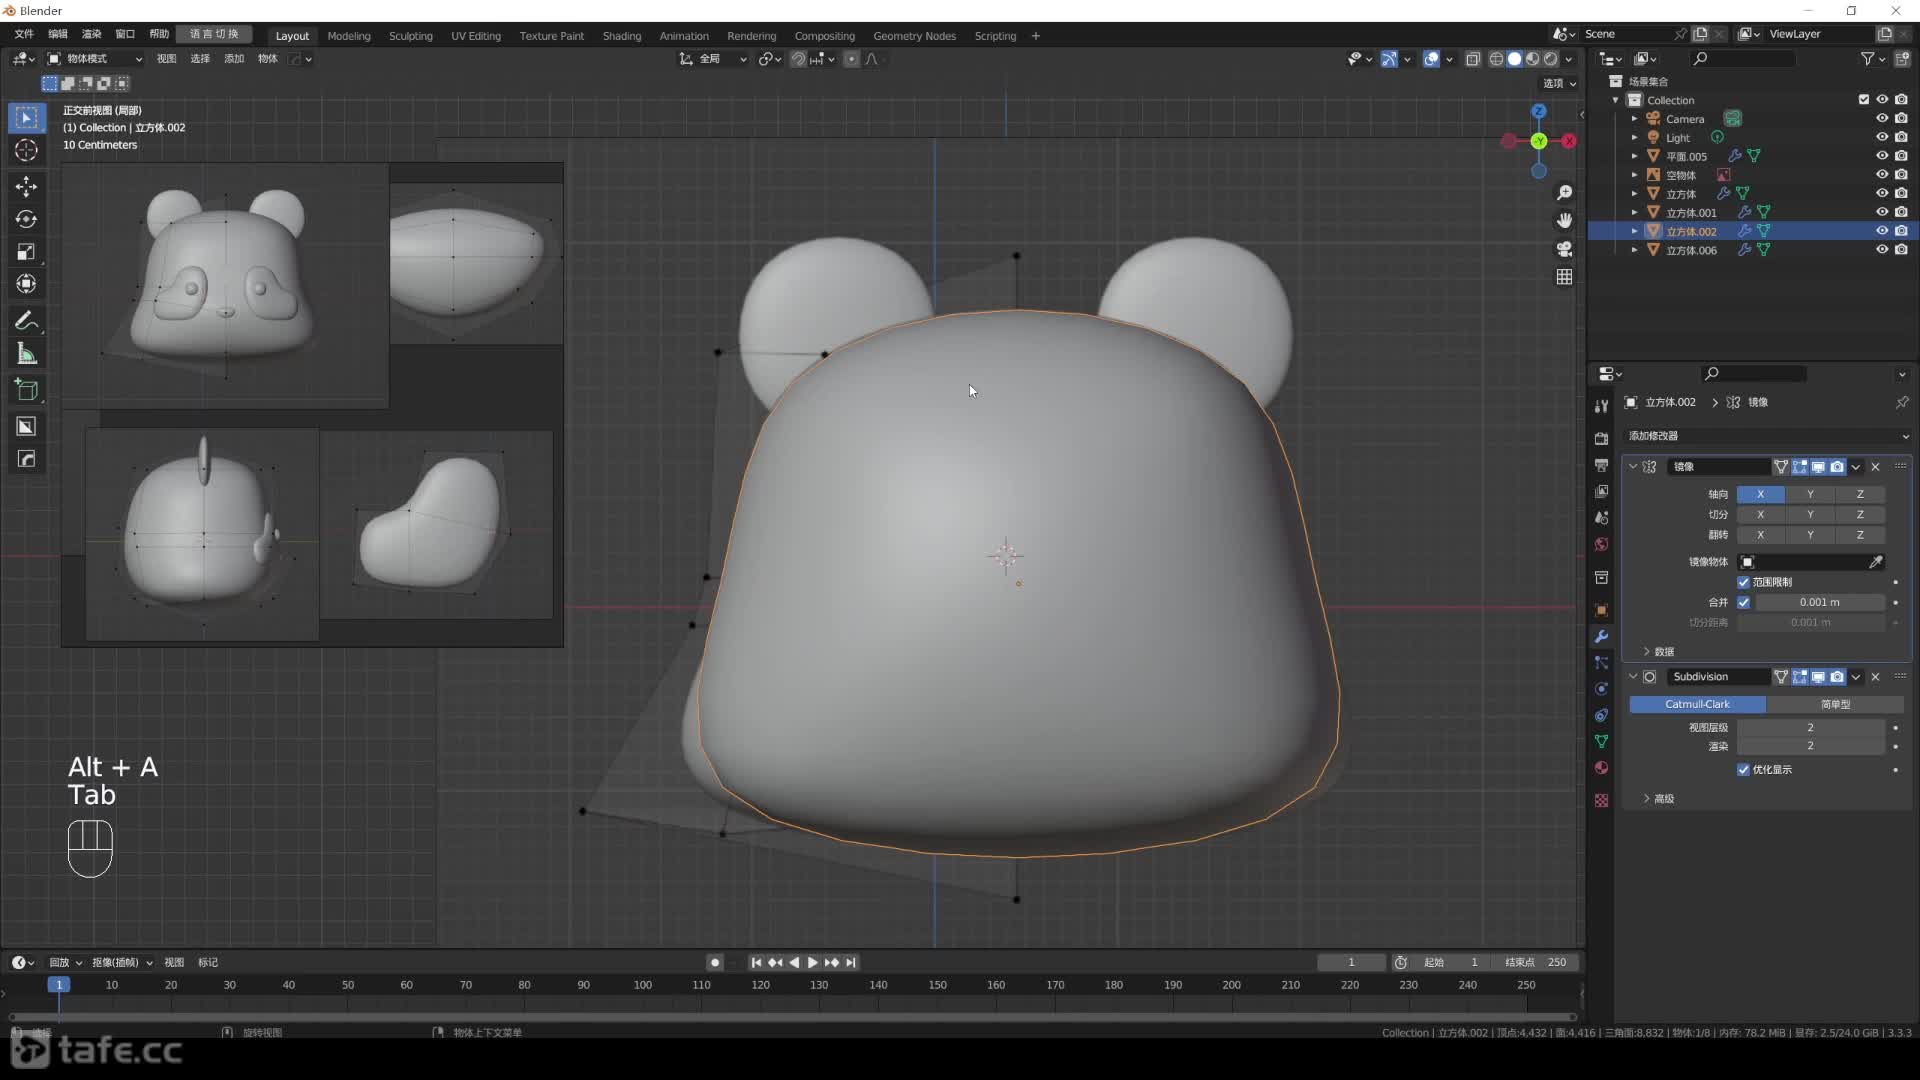The height and width of the screenshot is (1080, 1920).
Task: Open the viewport shading options dropdown arrow
Action: click(1568, 59)
